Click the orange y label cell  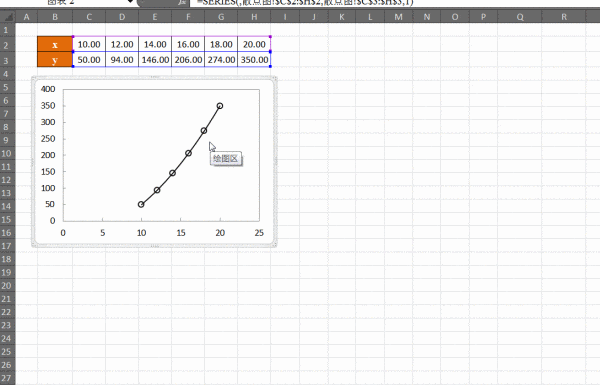point(55,60)
